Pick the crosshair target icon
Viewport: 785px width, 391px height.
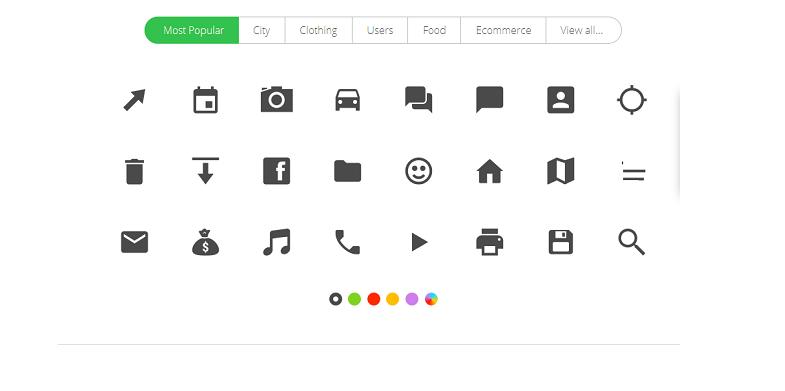click(632, 100)
